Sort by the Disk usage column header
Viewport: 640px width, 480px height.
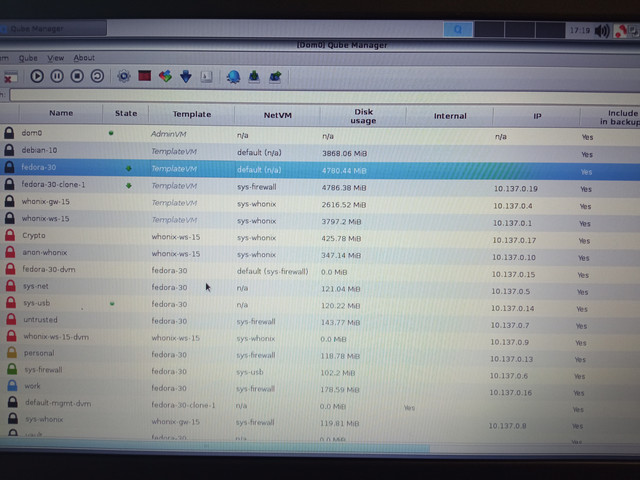click(363, 116)
